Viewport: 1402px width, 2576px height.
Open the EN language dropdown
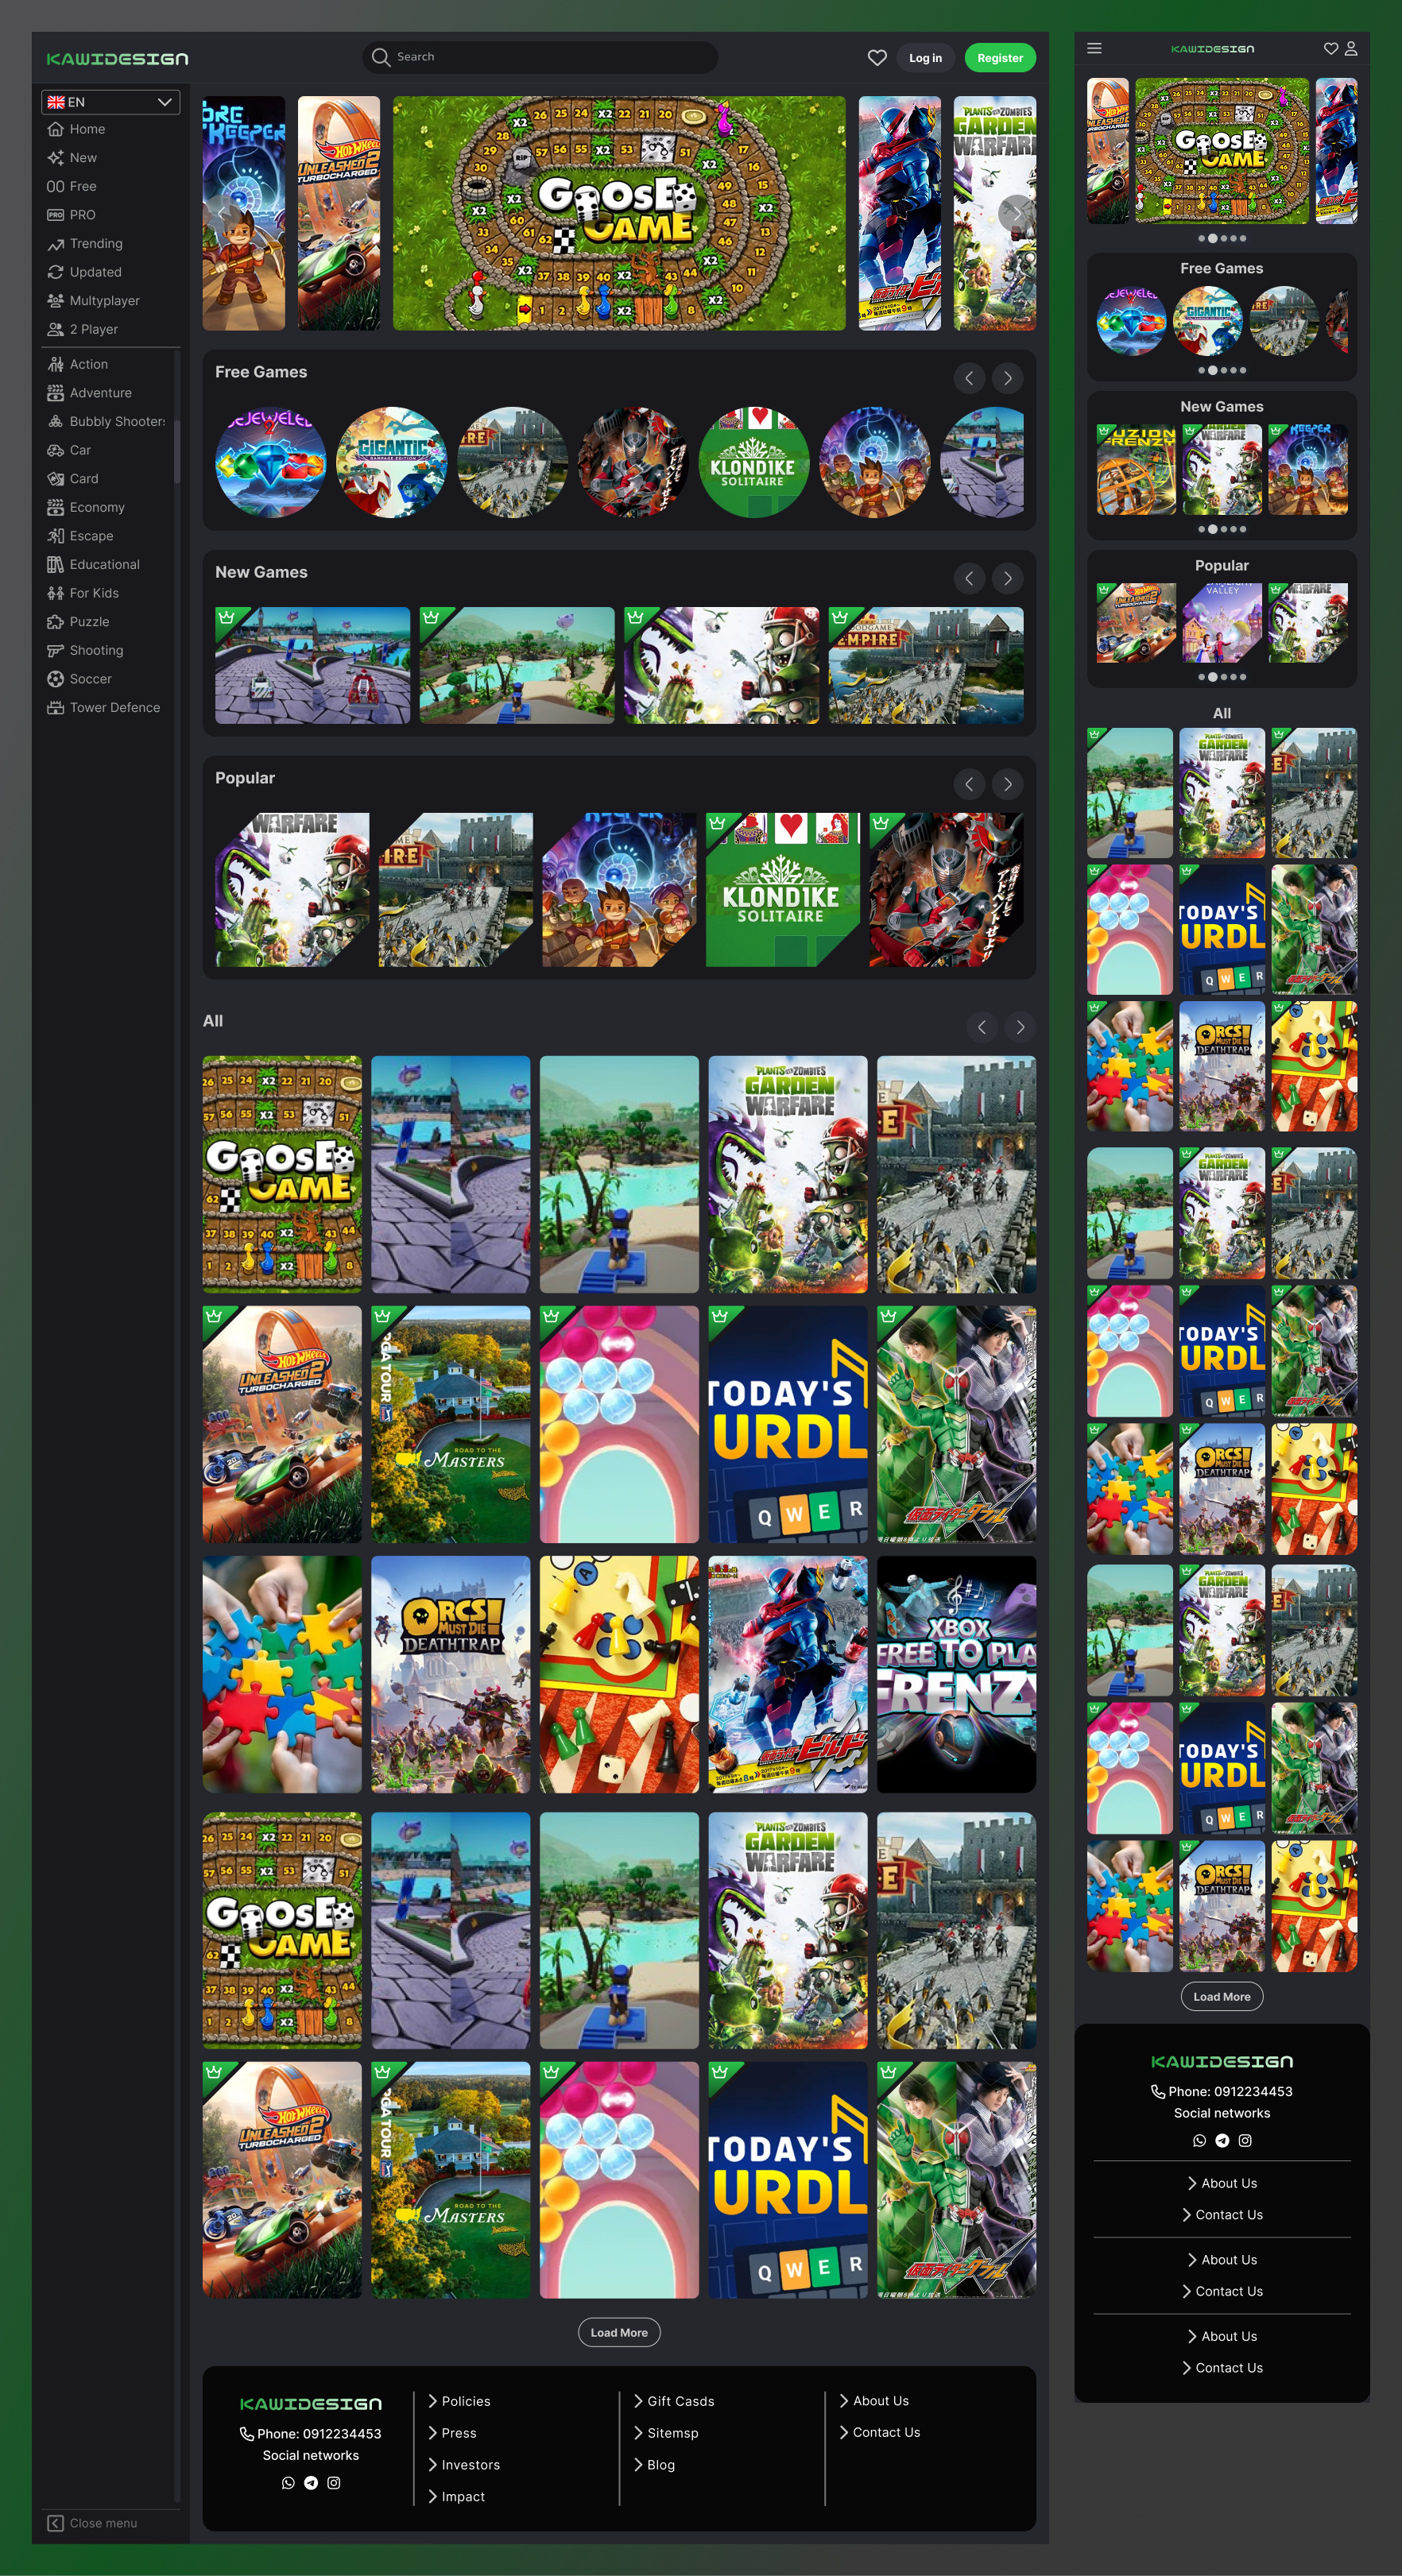click(110, 101)
